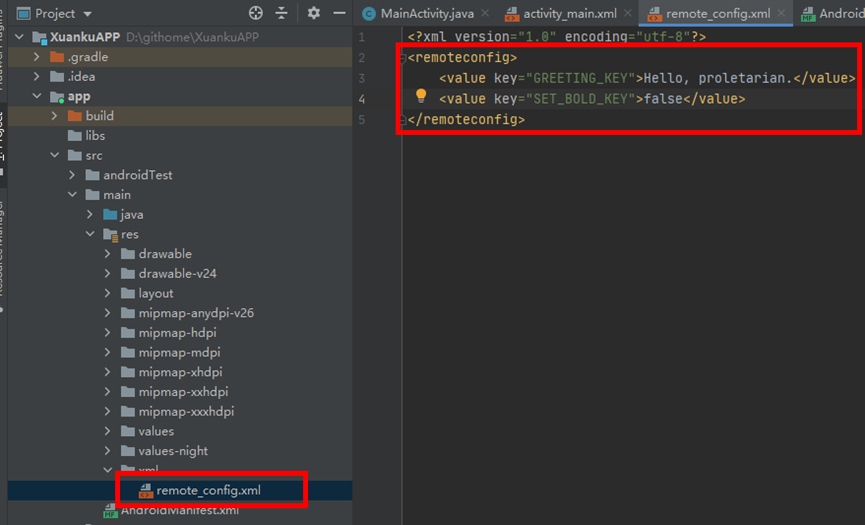
Task: Click the java source folder icon
Action: [110, 215]
